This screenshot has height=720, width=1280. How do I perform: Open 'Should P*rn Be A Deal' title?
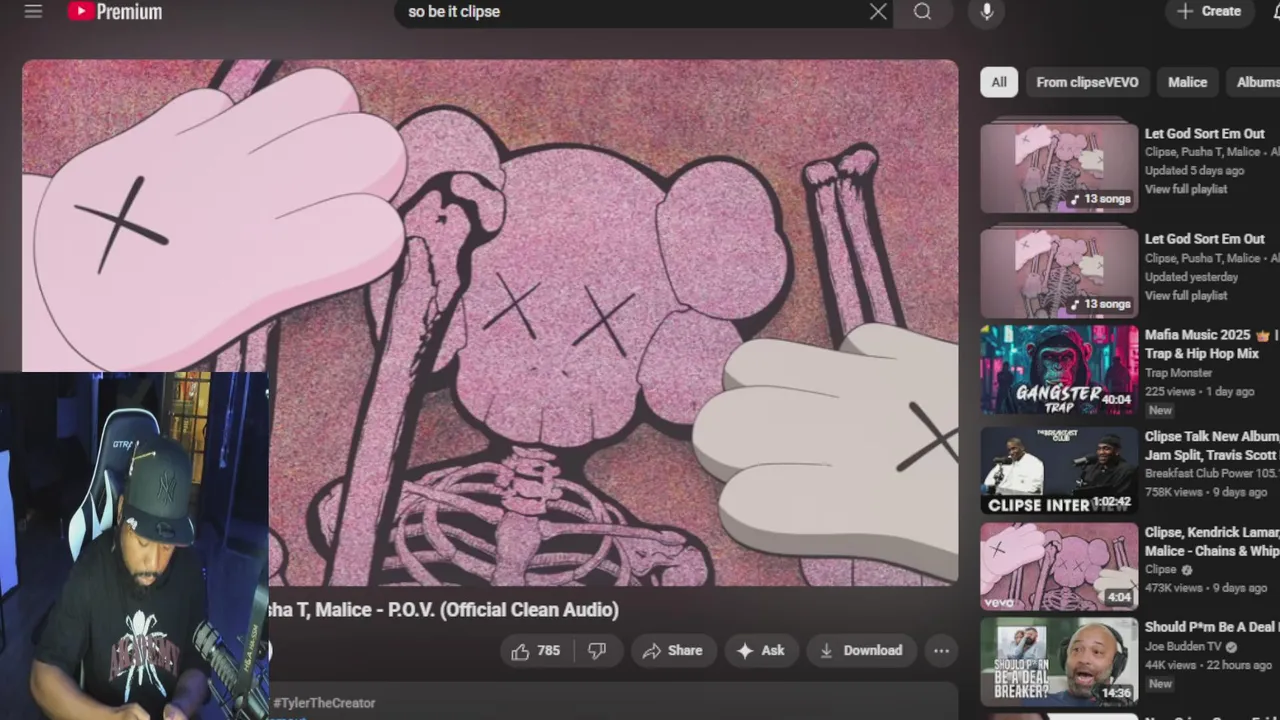1212,627
